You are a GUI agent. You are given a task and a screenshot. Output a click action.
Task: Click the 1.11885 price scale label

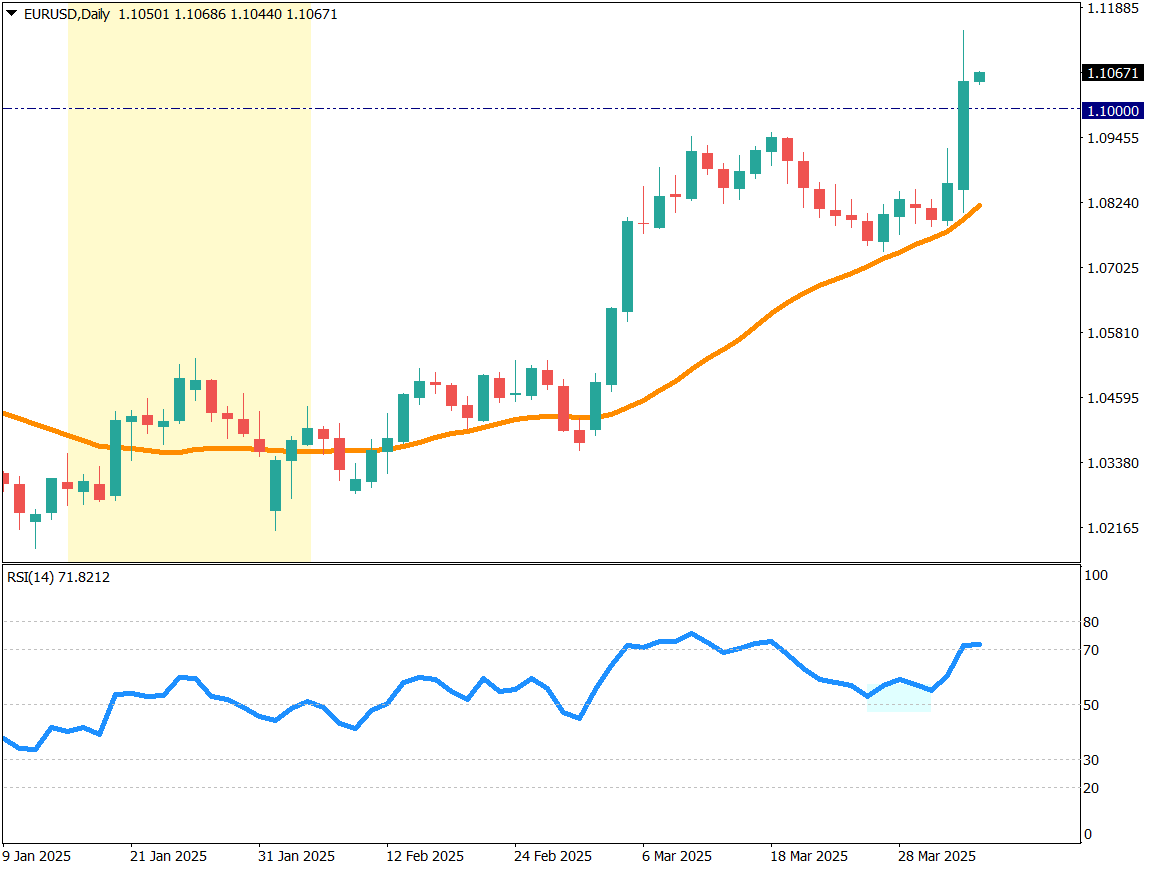pyautogui.click(x=1112, y=9)
